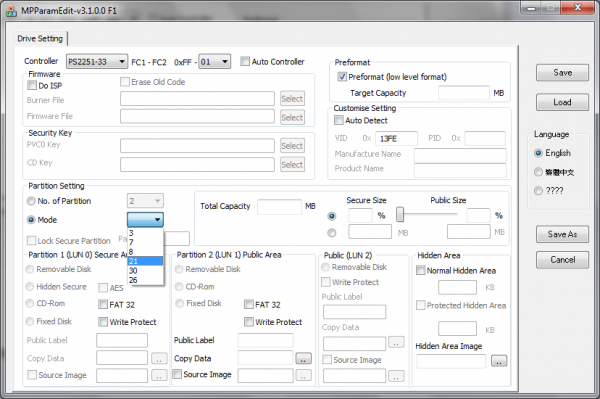The image size is (600, 399).
Task: Tick Lock Secure Partition checkbox
Action: [31, 240]
